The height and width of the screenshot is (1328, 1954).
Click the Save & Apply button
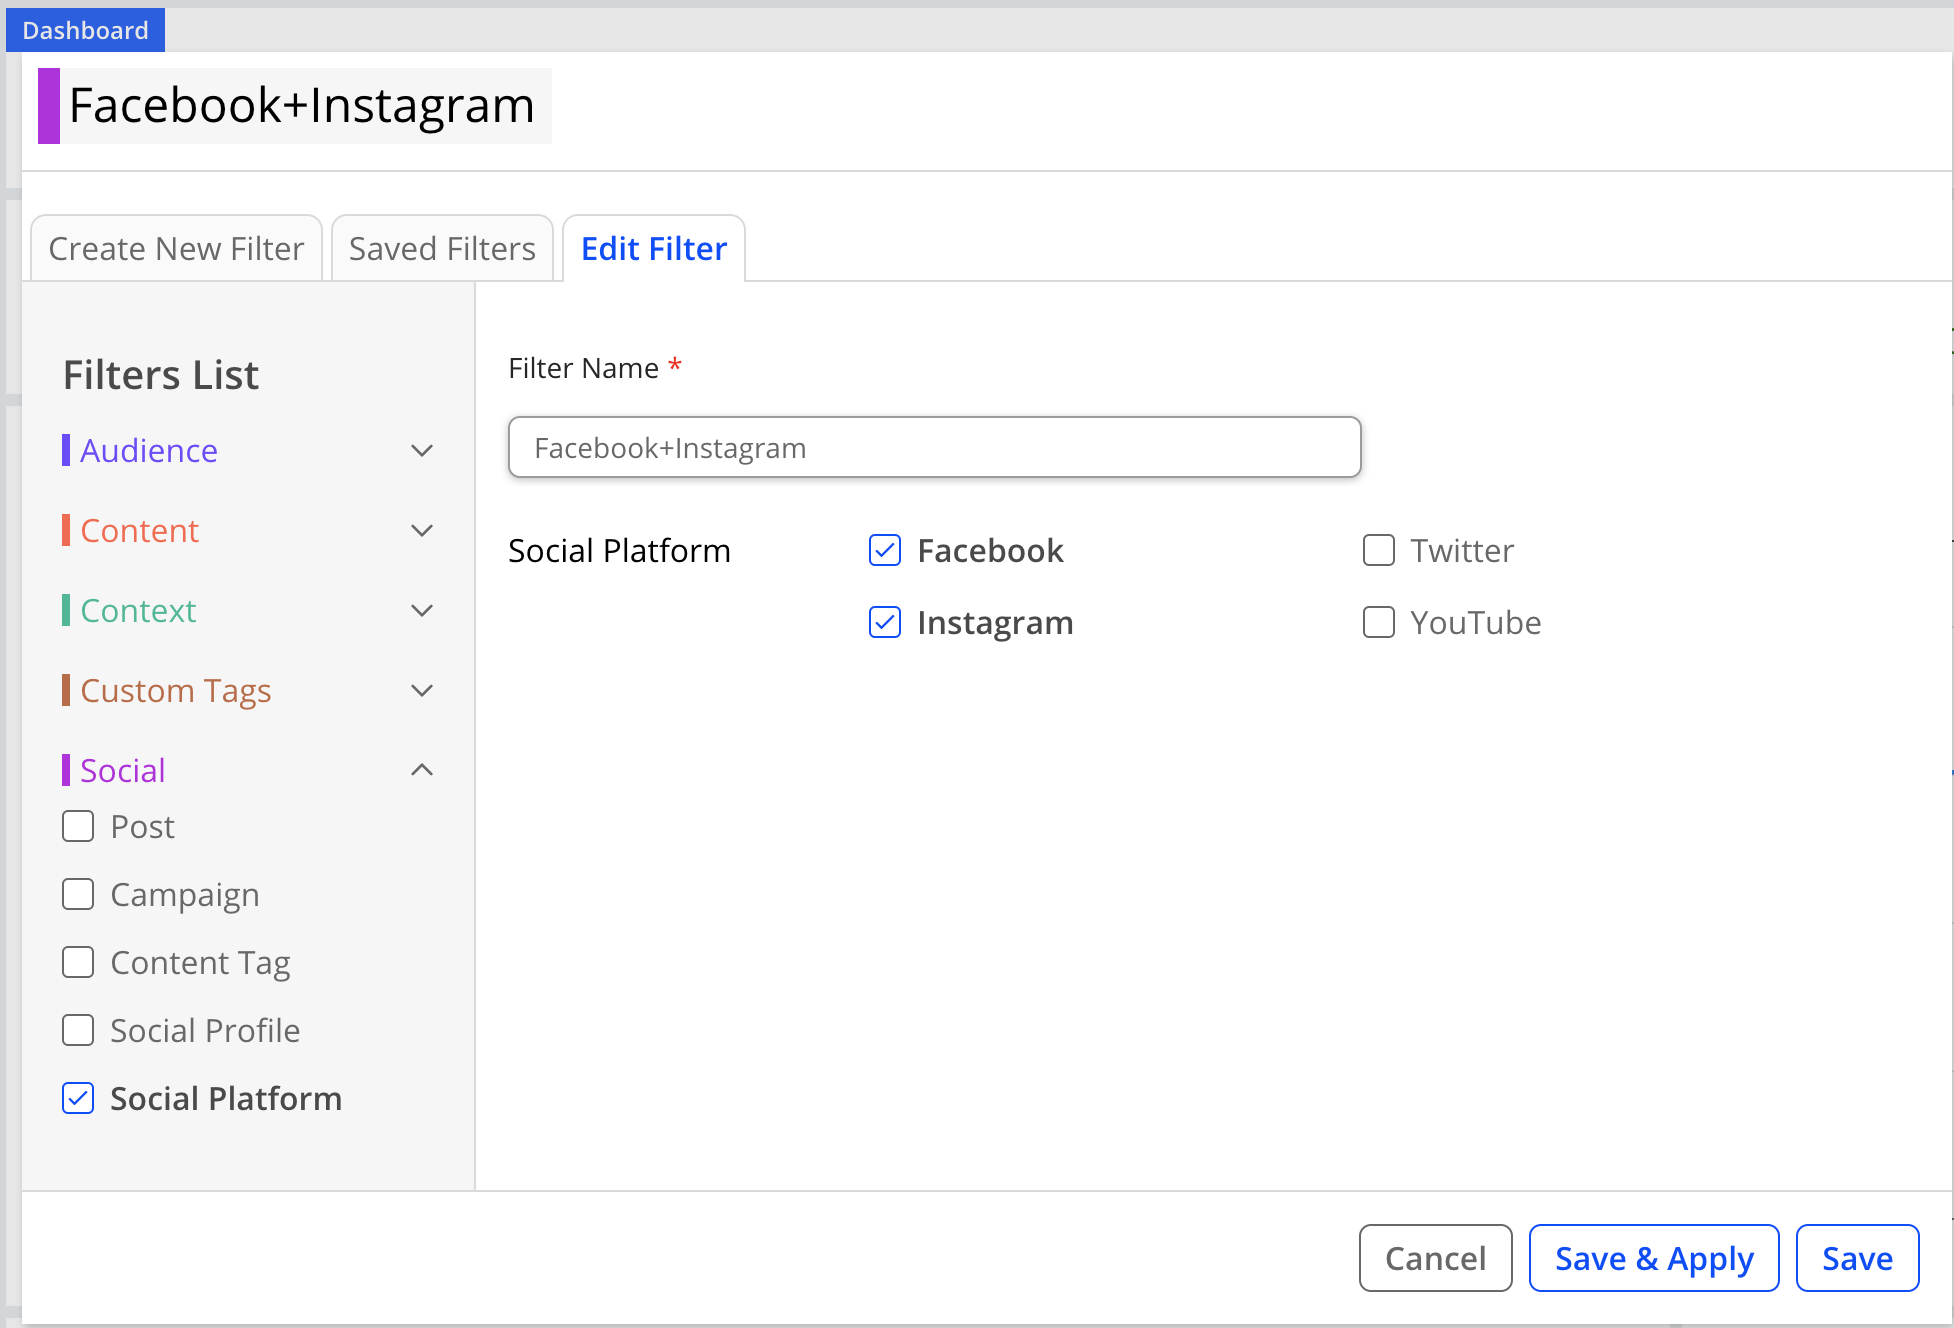point(1654,1258)
